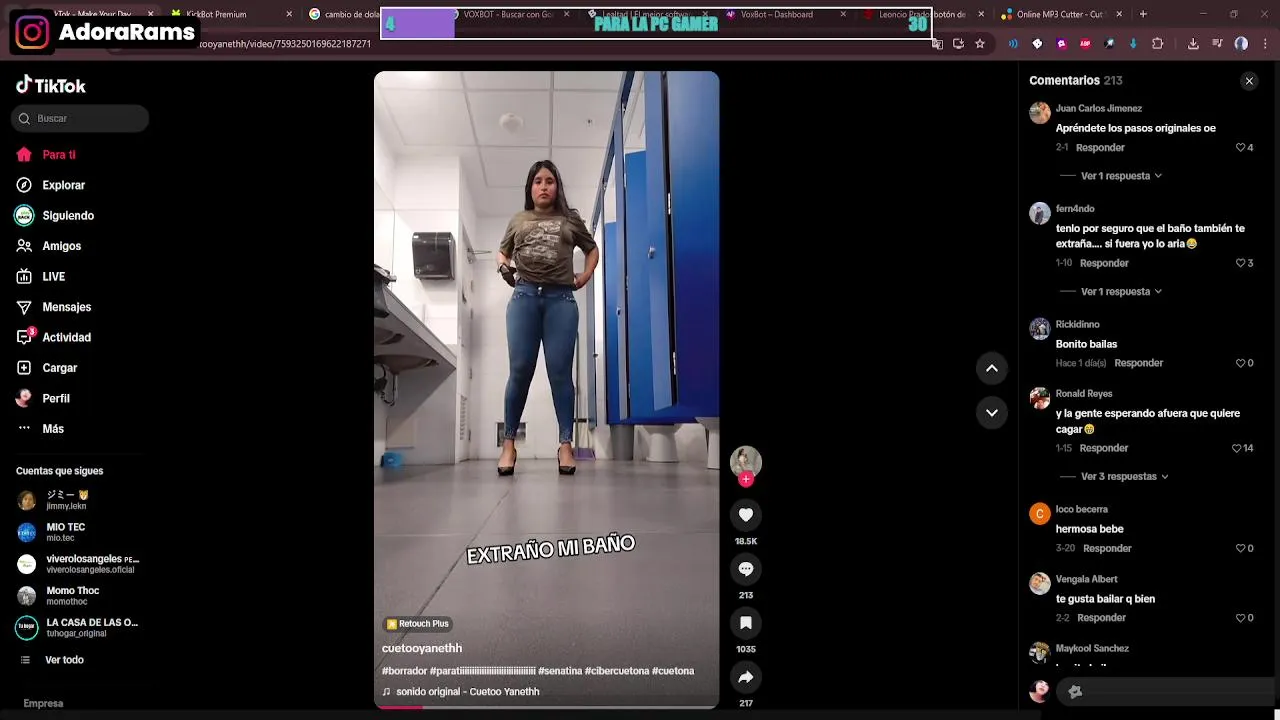Expand Ver 3 respuestas under Ronald Reyes
Image resolution: width=1280 pixels, height=720 pixels.
coord(1125,477)
